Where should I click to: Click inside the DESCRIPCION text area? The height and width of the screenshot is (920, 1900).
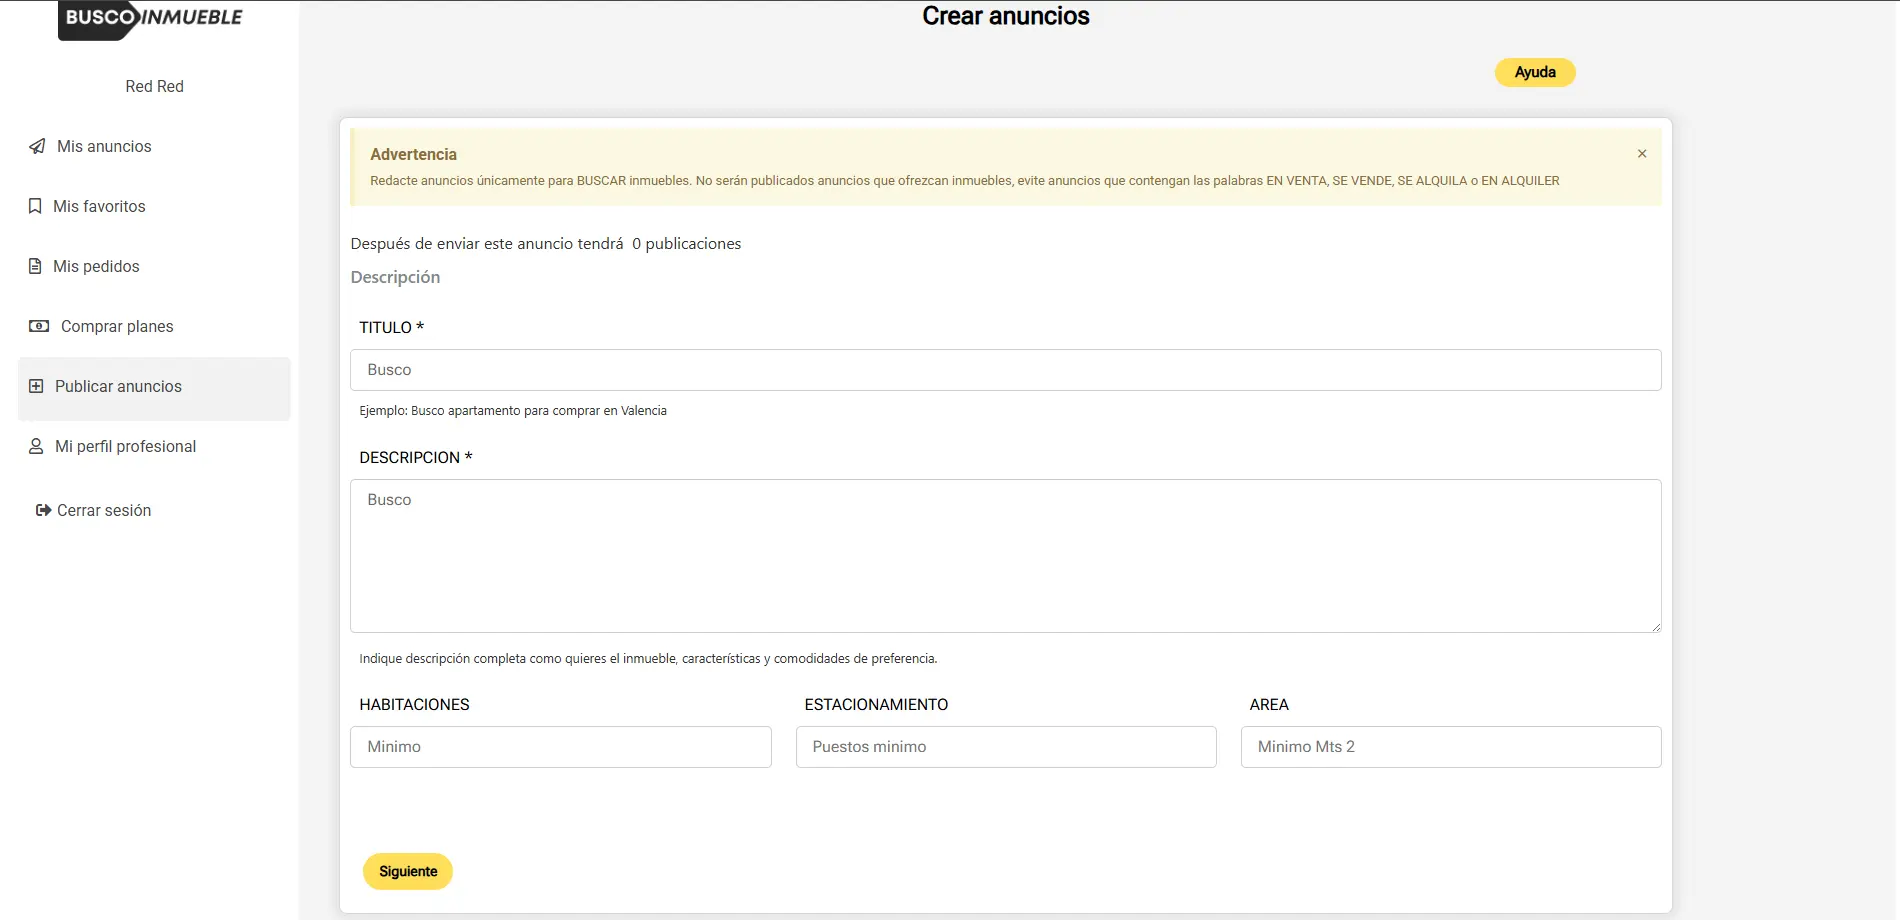coord(1005,555)
